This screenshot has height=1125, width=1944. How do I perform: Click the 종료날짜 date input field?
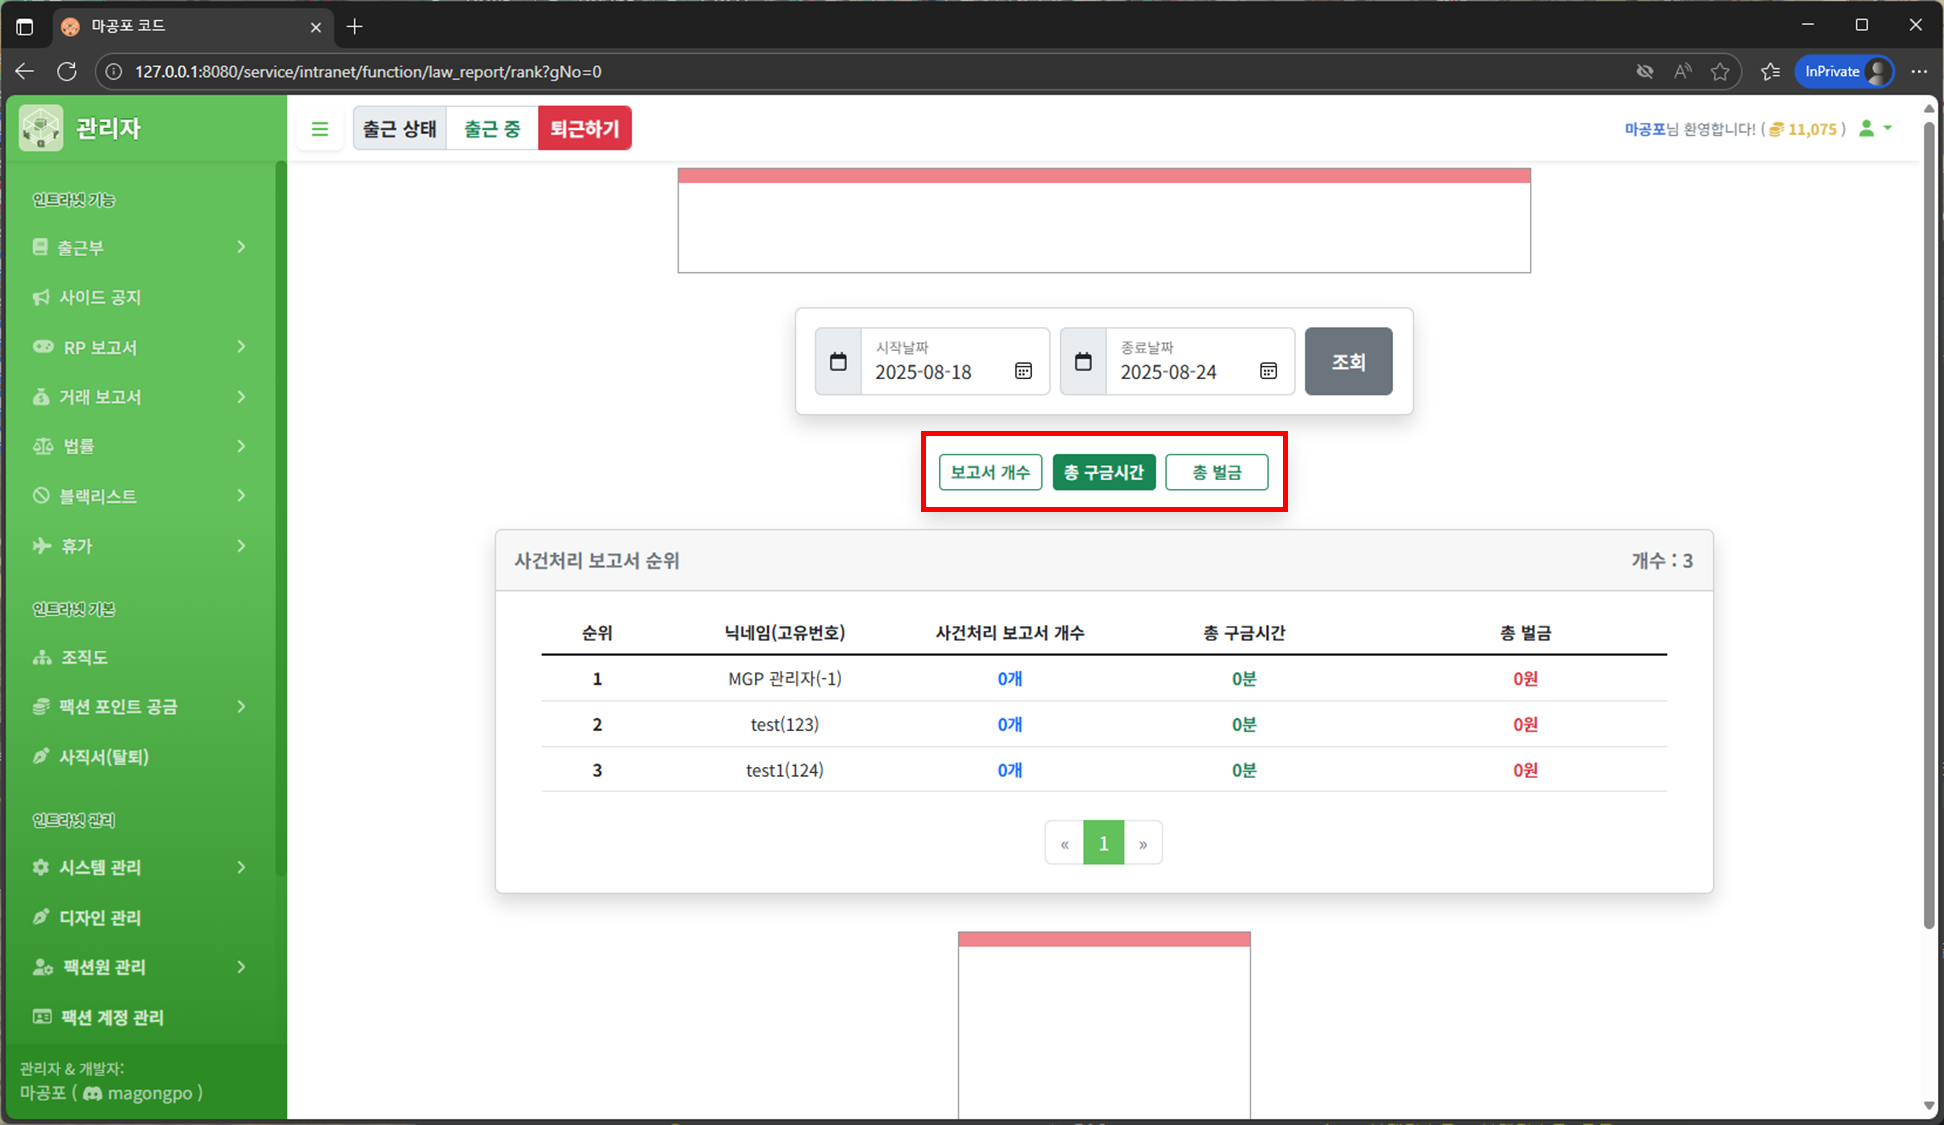1200,361
